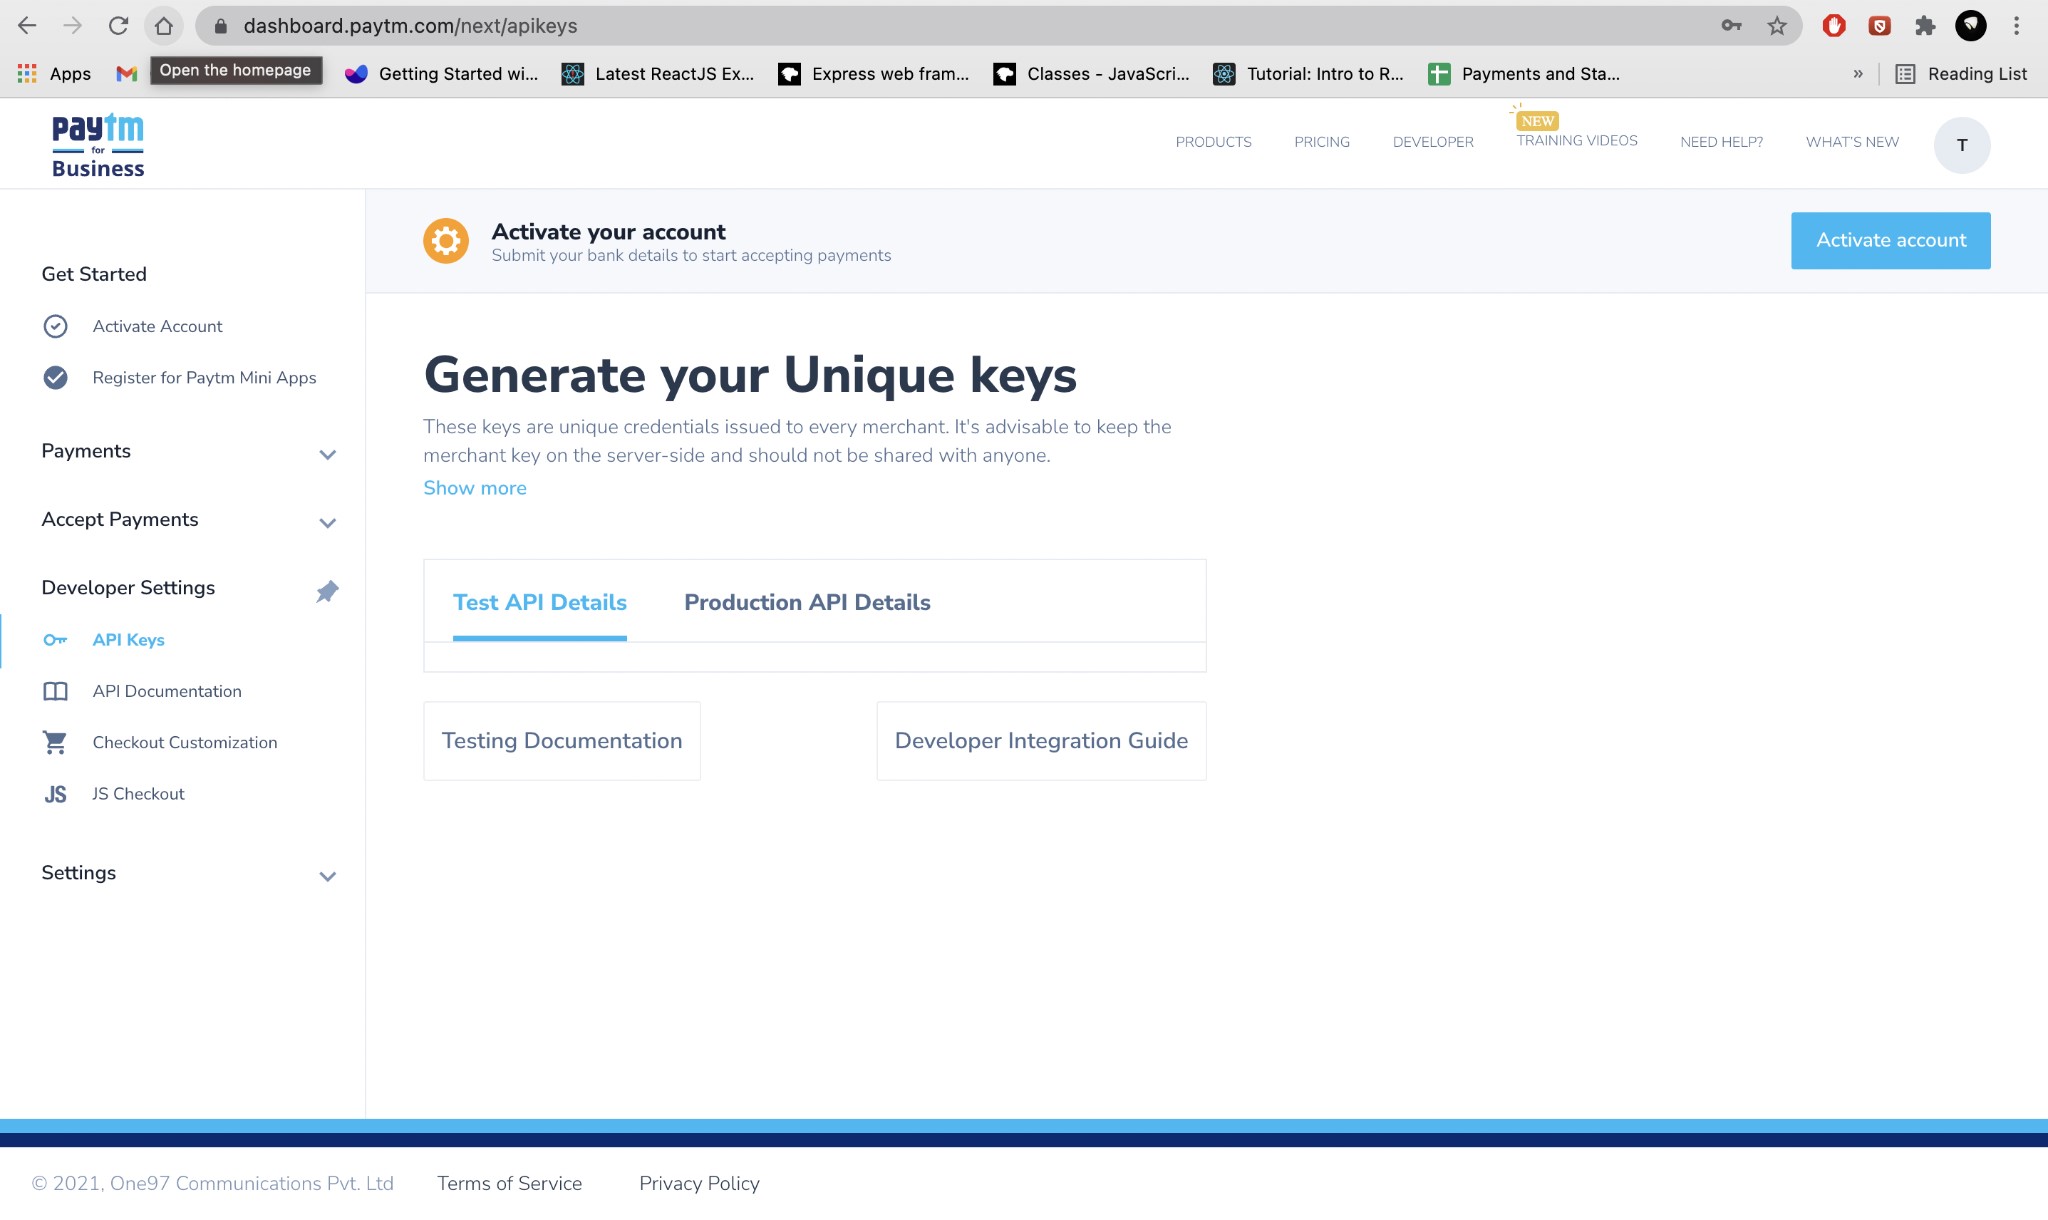The width and height of the screenshot is (2048, 1220).
Task: Open the red hand ad-blocker extension
Action: click(x=1834, y=26)
